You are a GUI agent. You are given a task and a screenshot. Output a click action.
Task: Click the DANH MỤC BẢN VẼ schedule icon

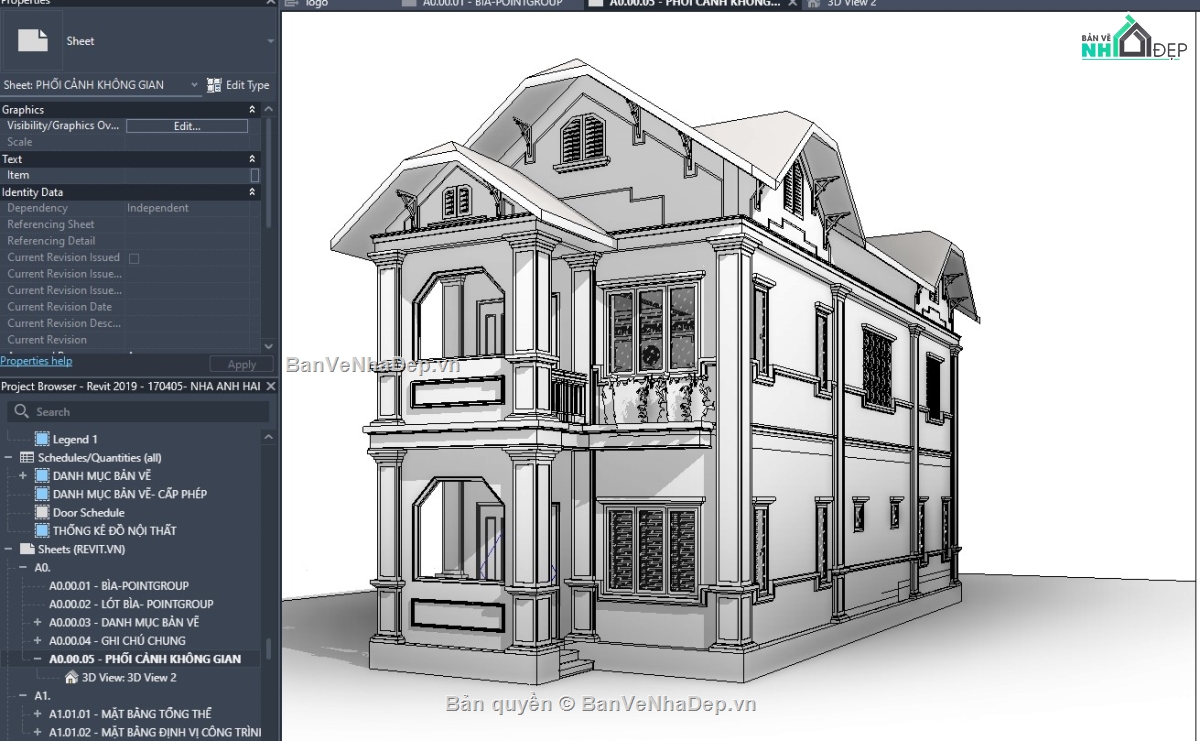[x=42, y=476]
